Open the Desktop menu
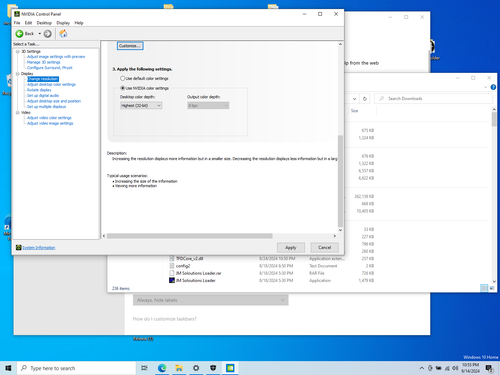This screenshot has height=375, width=500. coord(44,23)
